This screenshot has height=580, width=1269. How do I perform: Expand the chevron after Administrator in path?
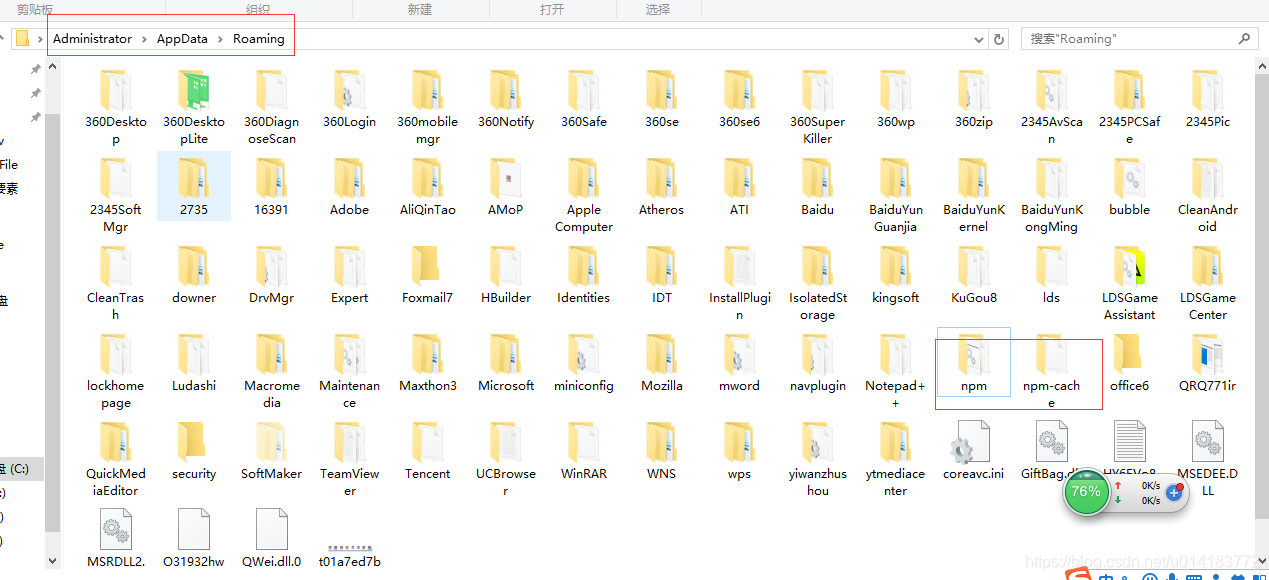point(144,39)
